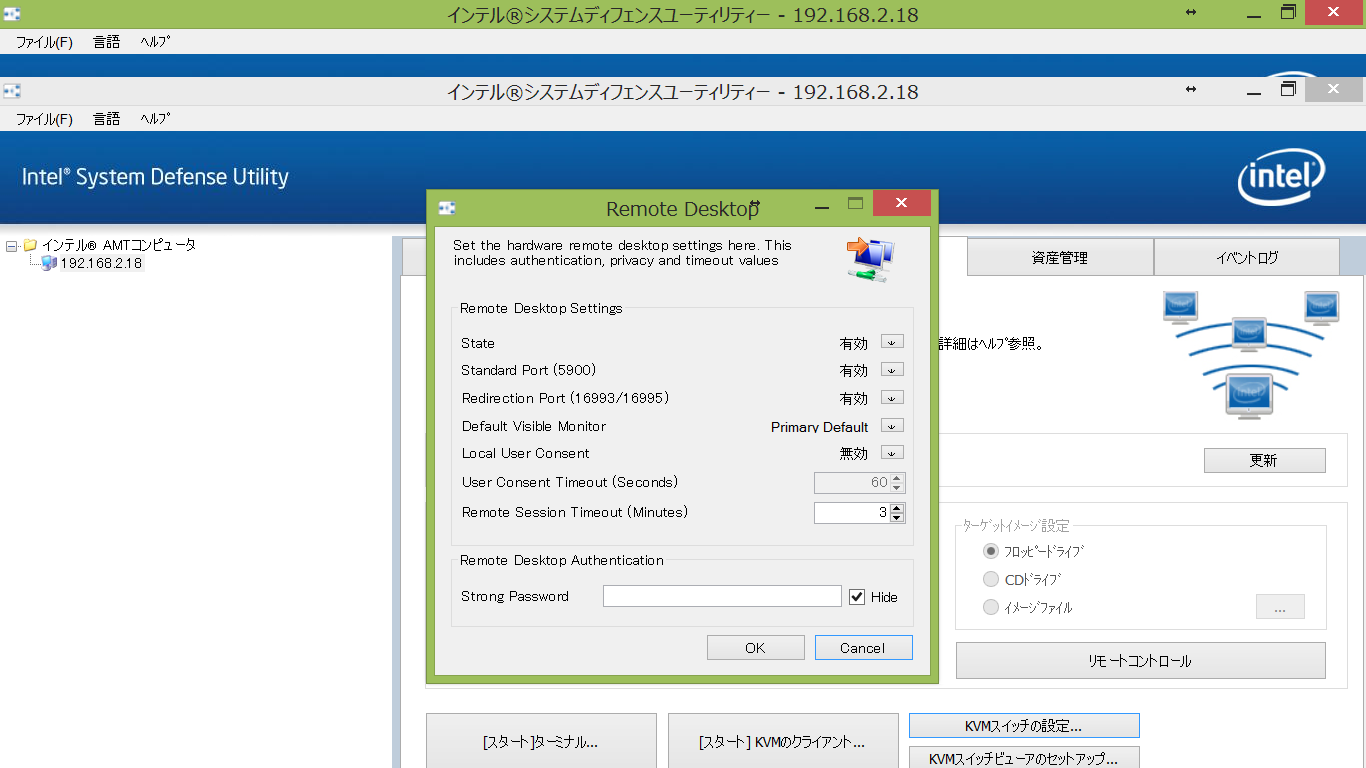1366x768 pixels.
Task: Click Cancel in the Remote Desktop dialog
Action: tap(863, 648)
